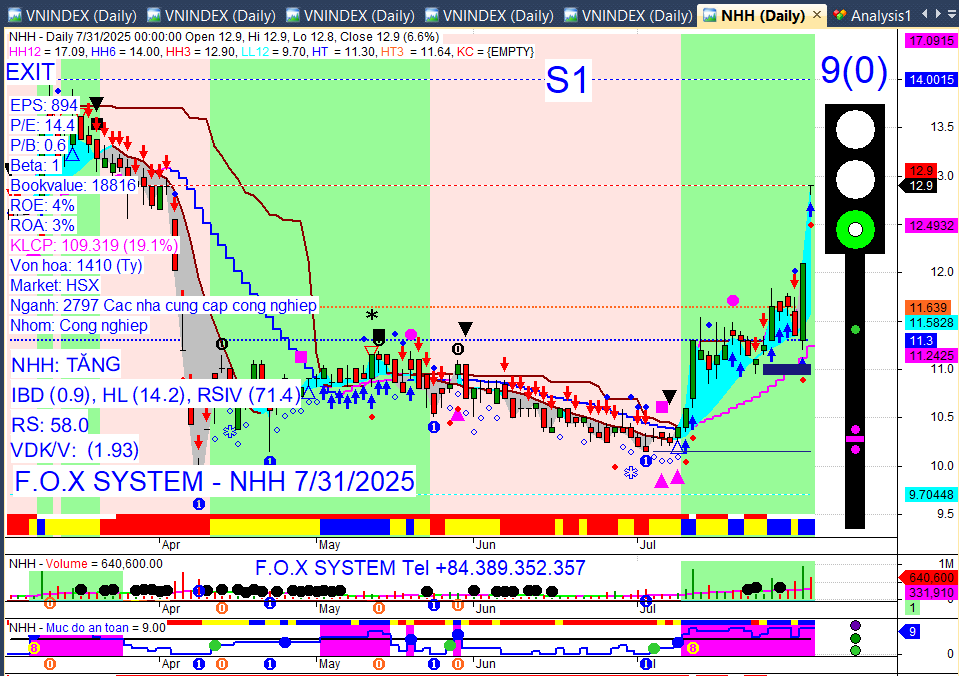Click the black down-triangle marker in late May
Image resolution: width=959 pixels, height=676 pixels.
(x=465, y=329)
